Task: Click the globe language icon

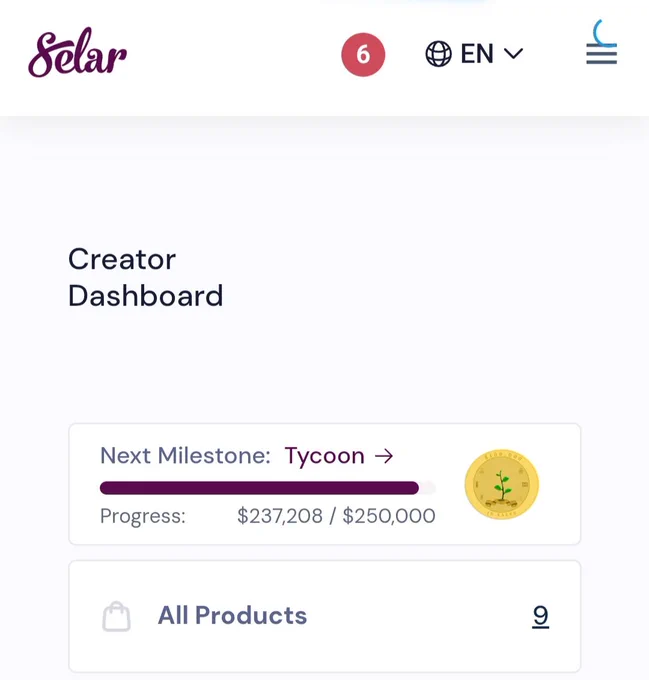Action: click(x=438, y=54)
